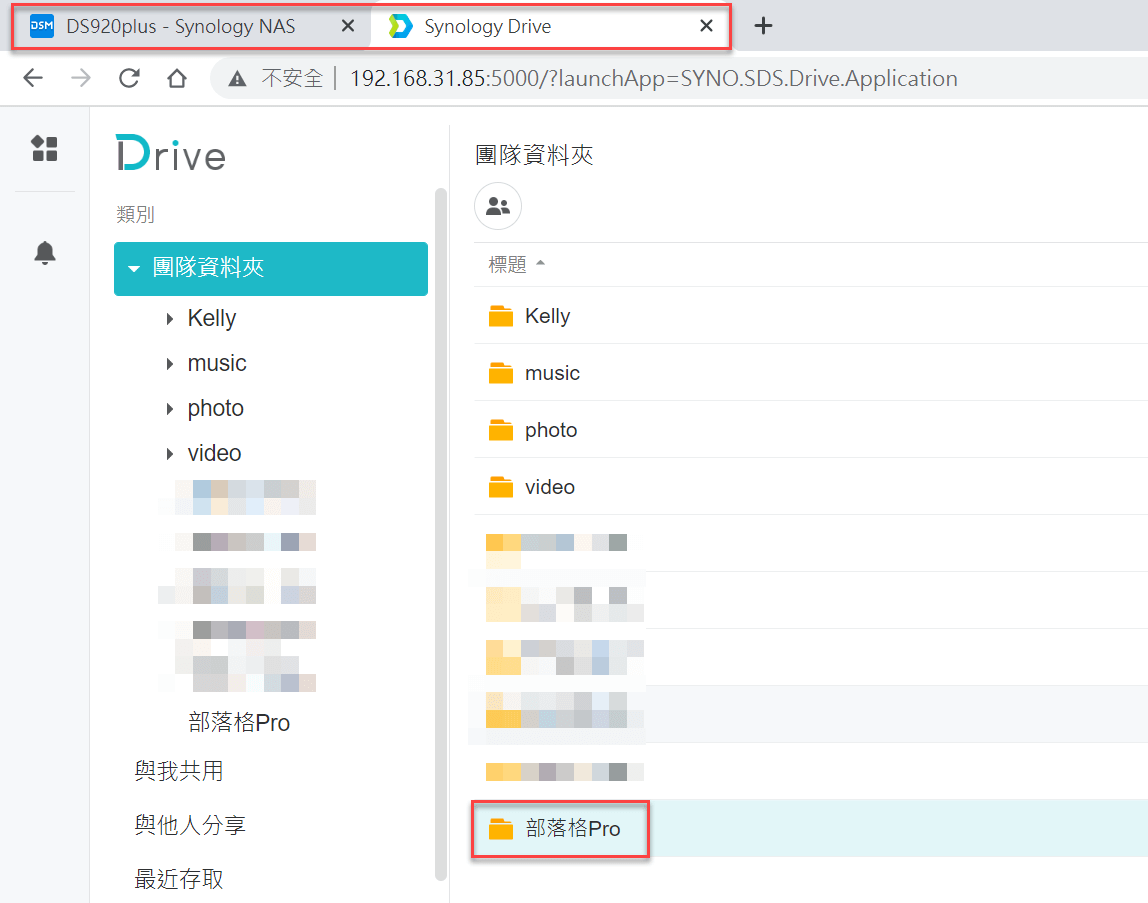Viewport: 1148px width, 903px height.
Task: Open notifications bell icon
Action: pyautogui.click(x=45, y=253)
